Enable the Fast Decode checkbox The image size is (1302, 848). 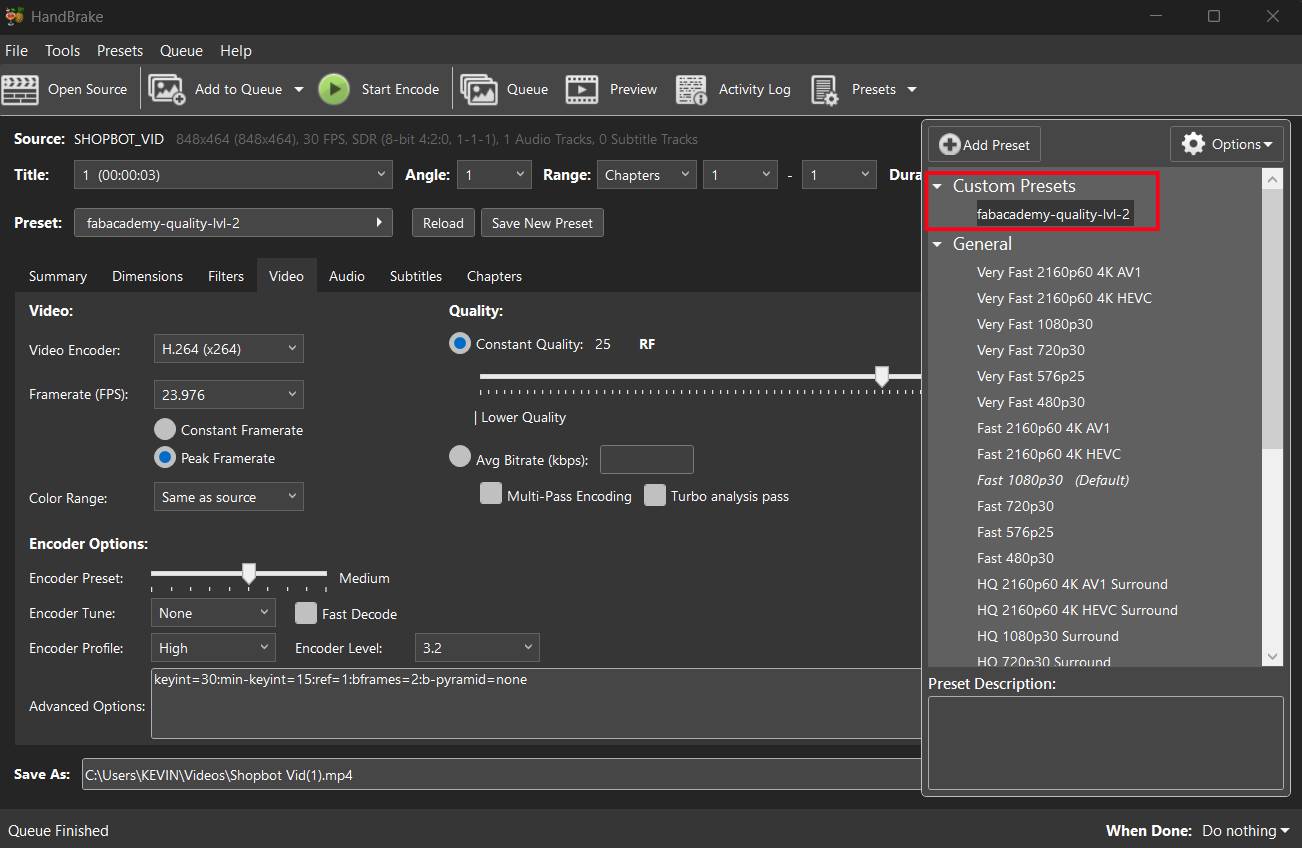tap(306, 613)
